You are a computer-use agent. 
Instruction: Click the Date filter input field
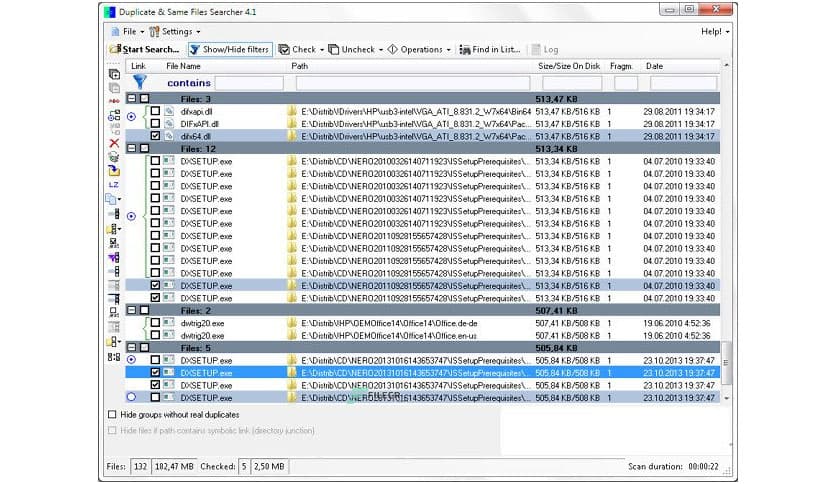(x=684, y=83)
